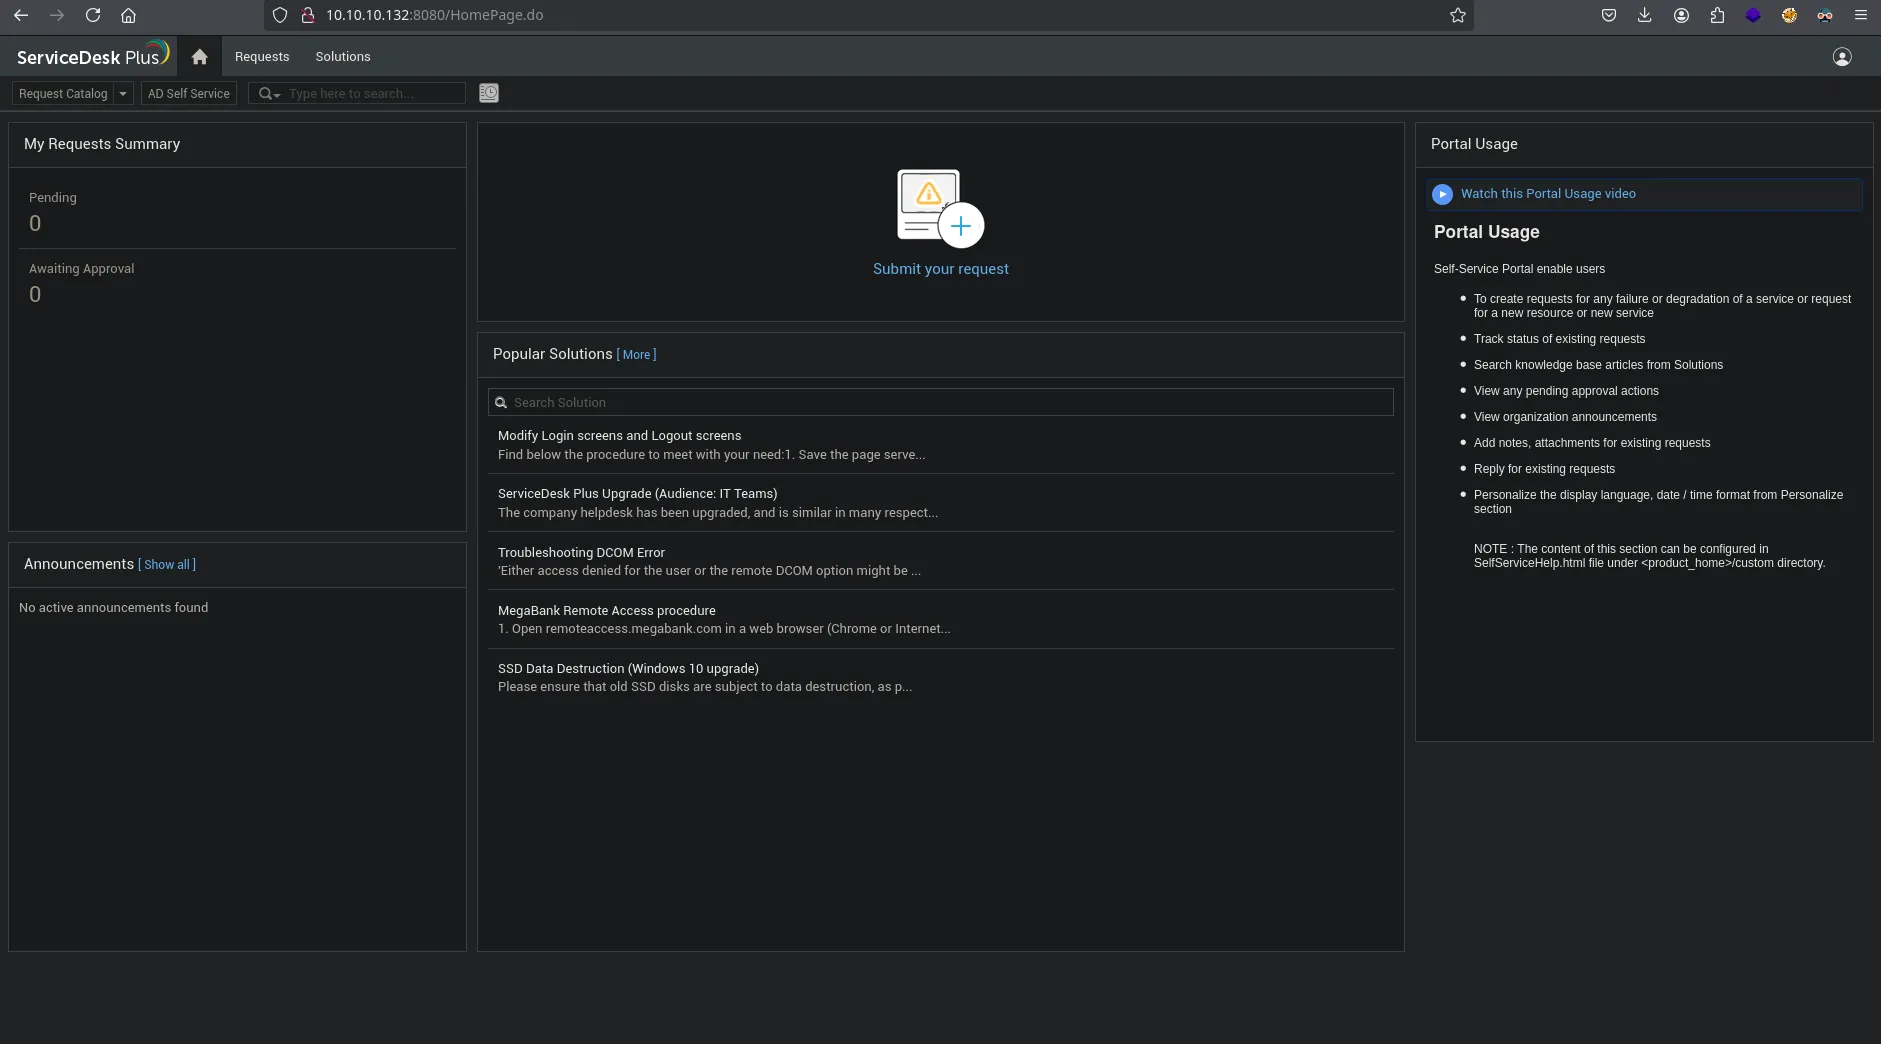Image resolution: width=1881 pixels, height=1044 pixels.
Task: Focus the Search Solution field
Action: pyautogui.click(x=940, y=403)
